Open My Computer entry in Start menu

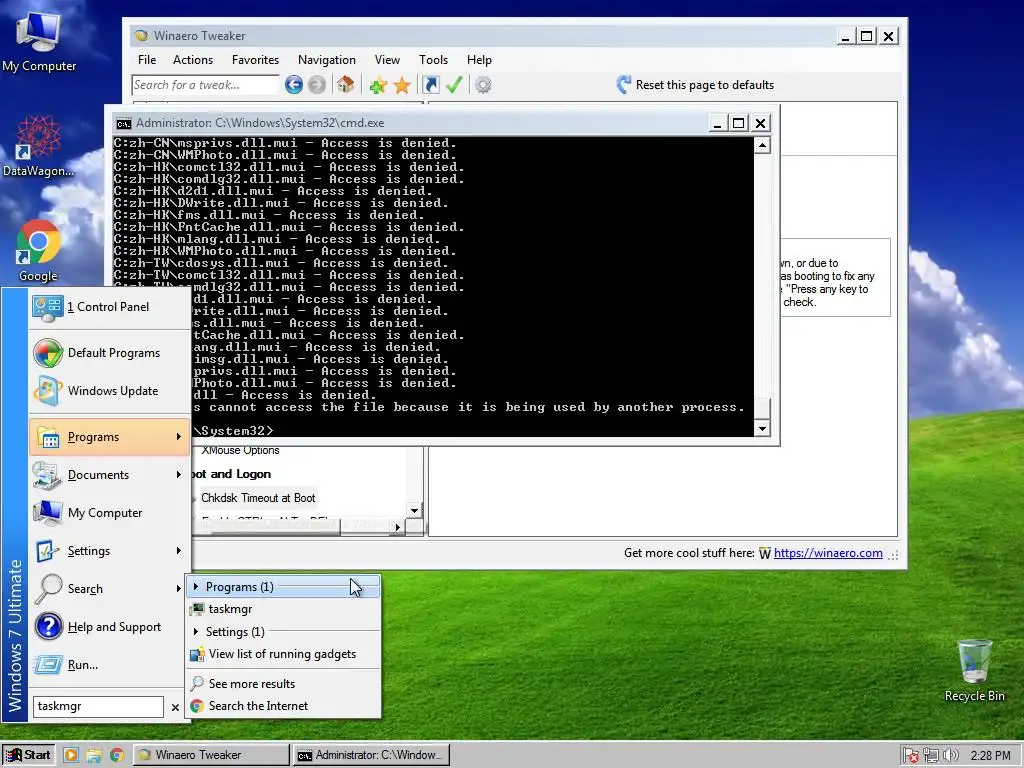pyautogui.click(x=110, y=513)
